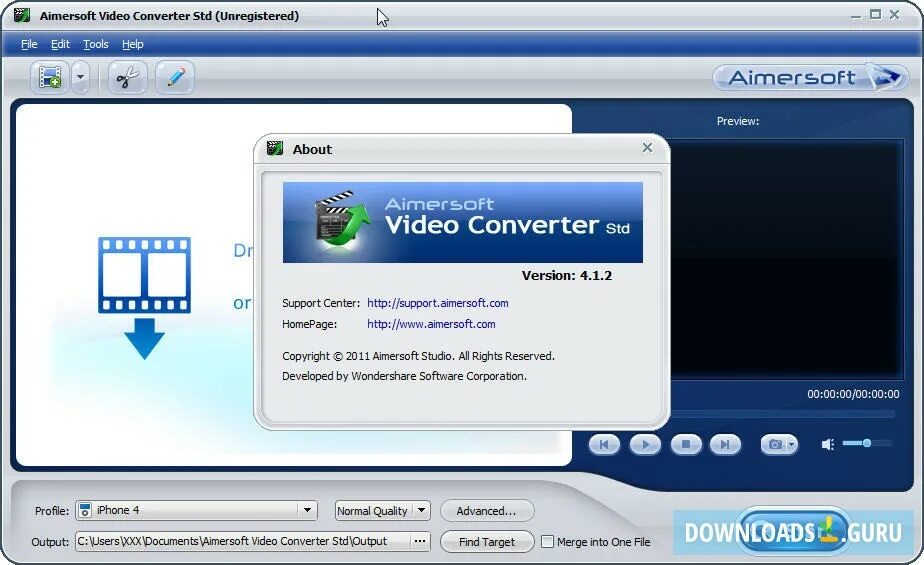
Task: Open the pencil Edit tool
Action: (x=175, y=77)
